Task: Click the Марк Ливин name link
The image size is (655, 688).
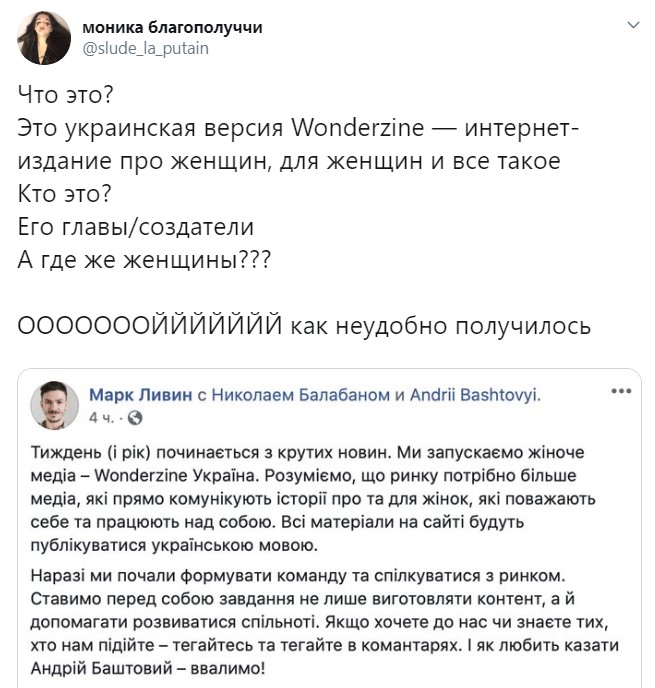Action: tap(142, 395)
